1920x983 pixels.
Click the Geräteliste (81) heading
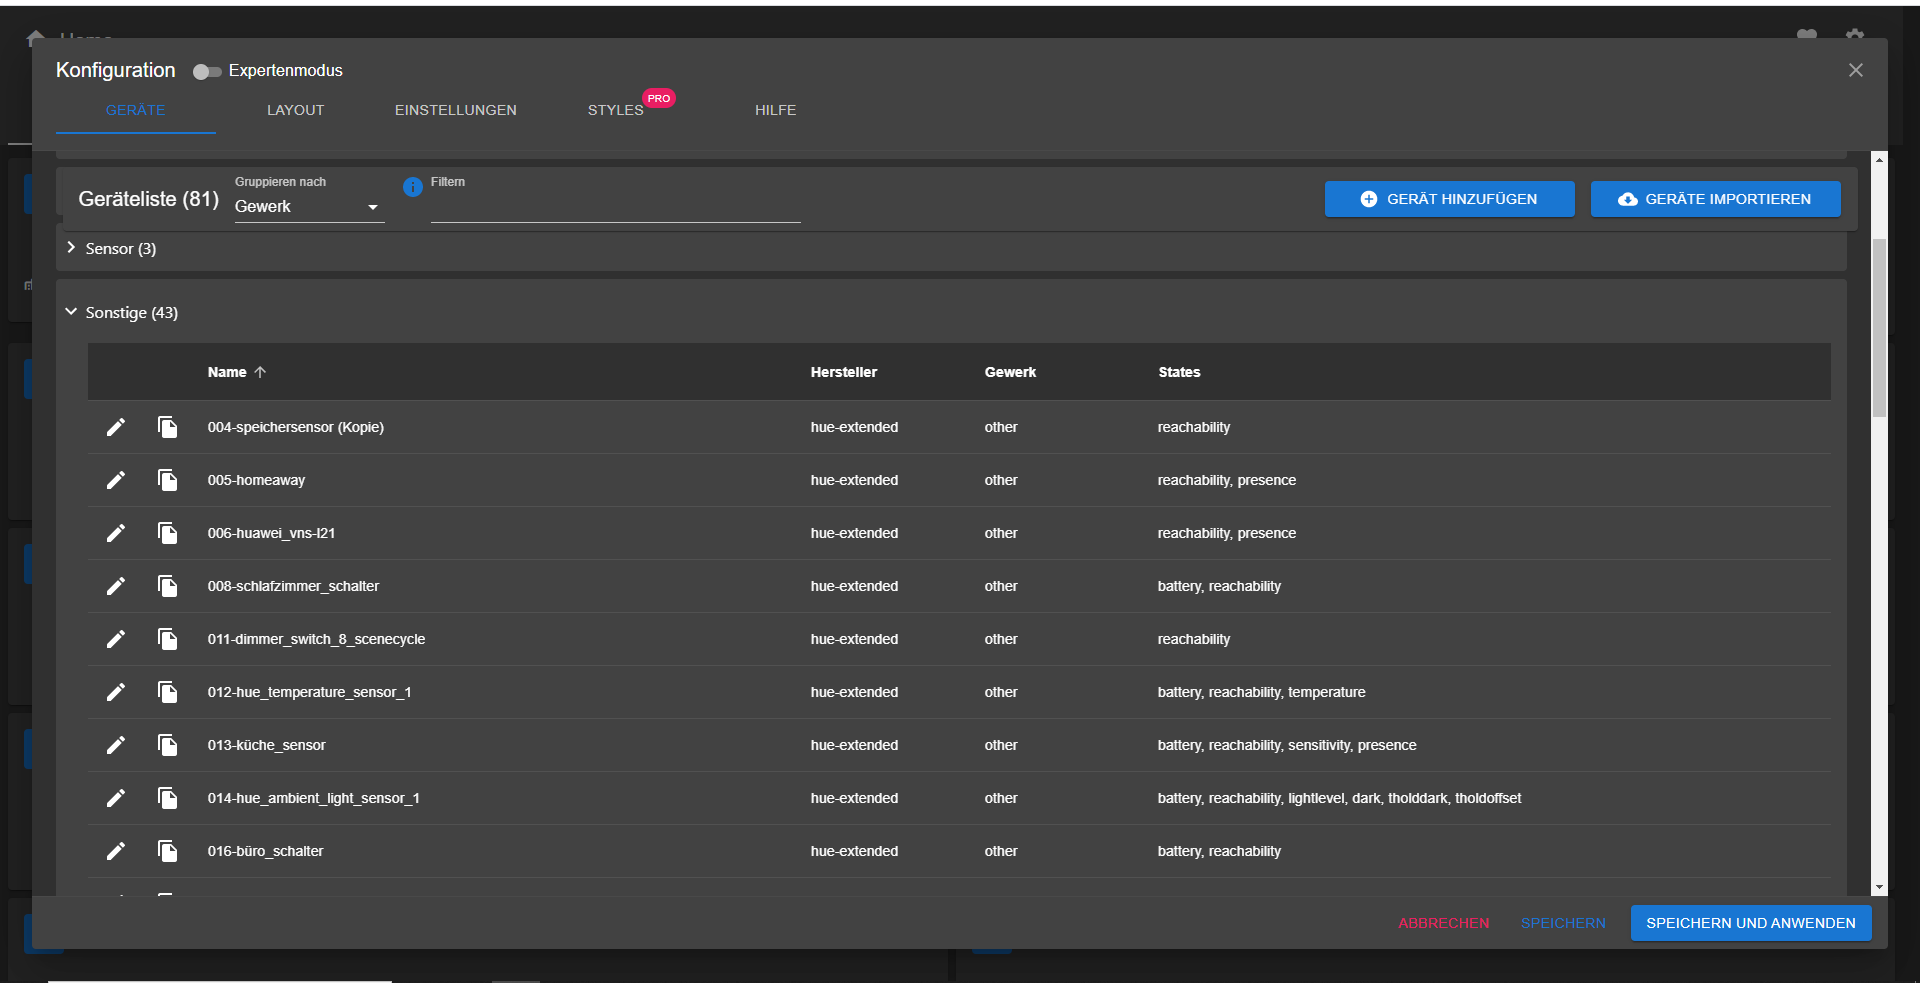[x=148, y=199]
